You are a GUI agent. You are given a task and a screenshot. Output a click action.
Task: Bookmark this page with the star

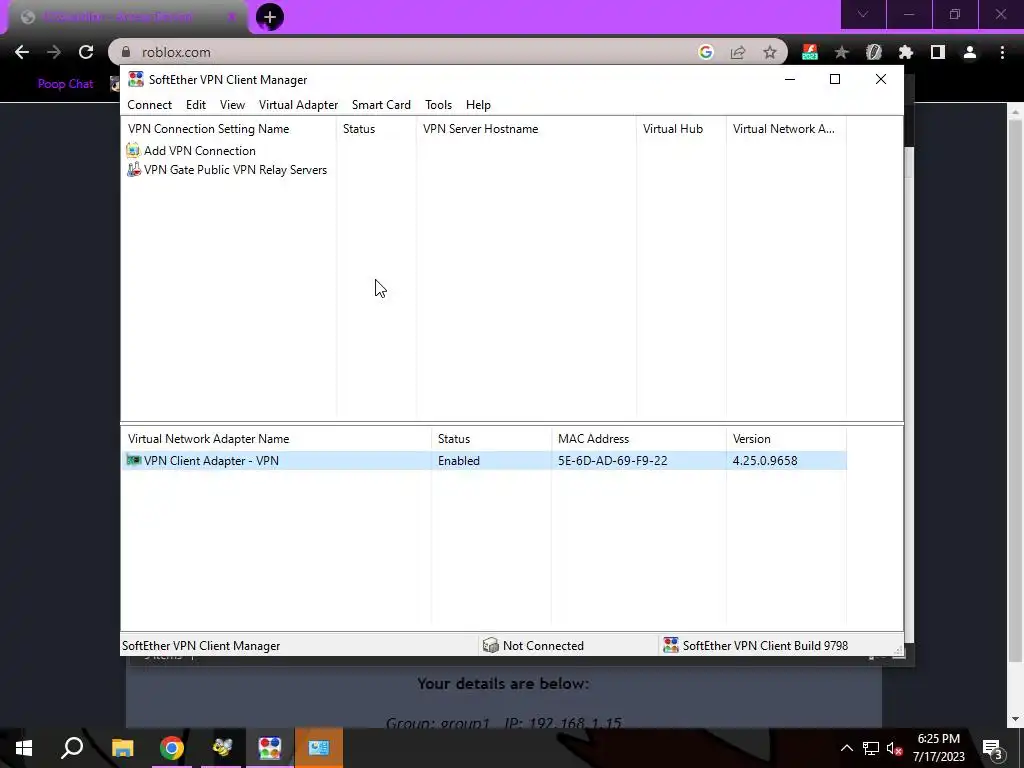tap(770, 52)
